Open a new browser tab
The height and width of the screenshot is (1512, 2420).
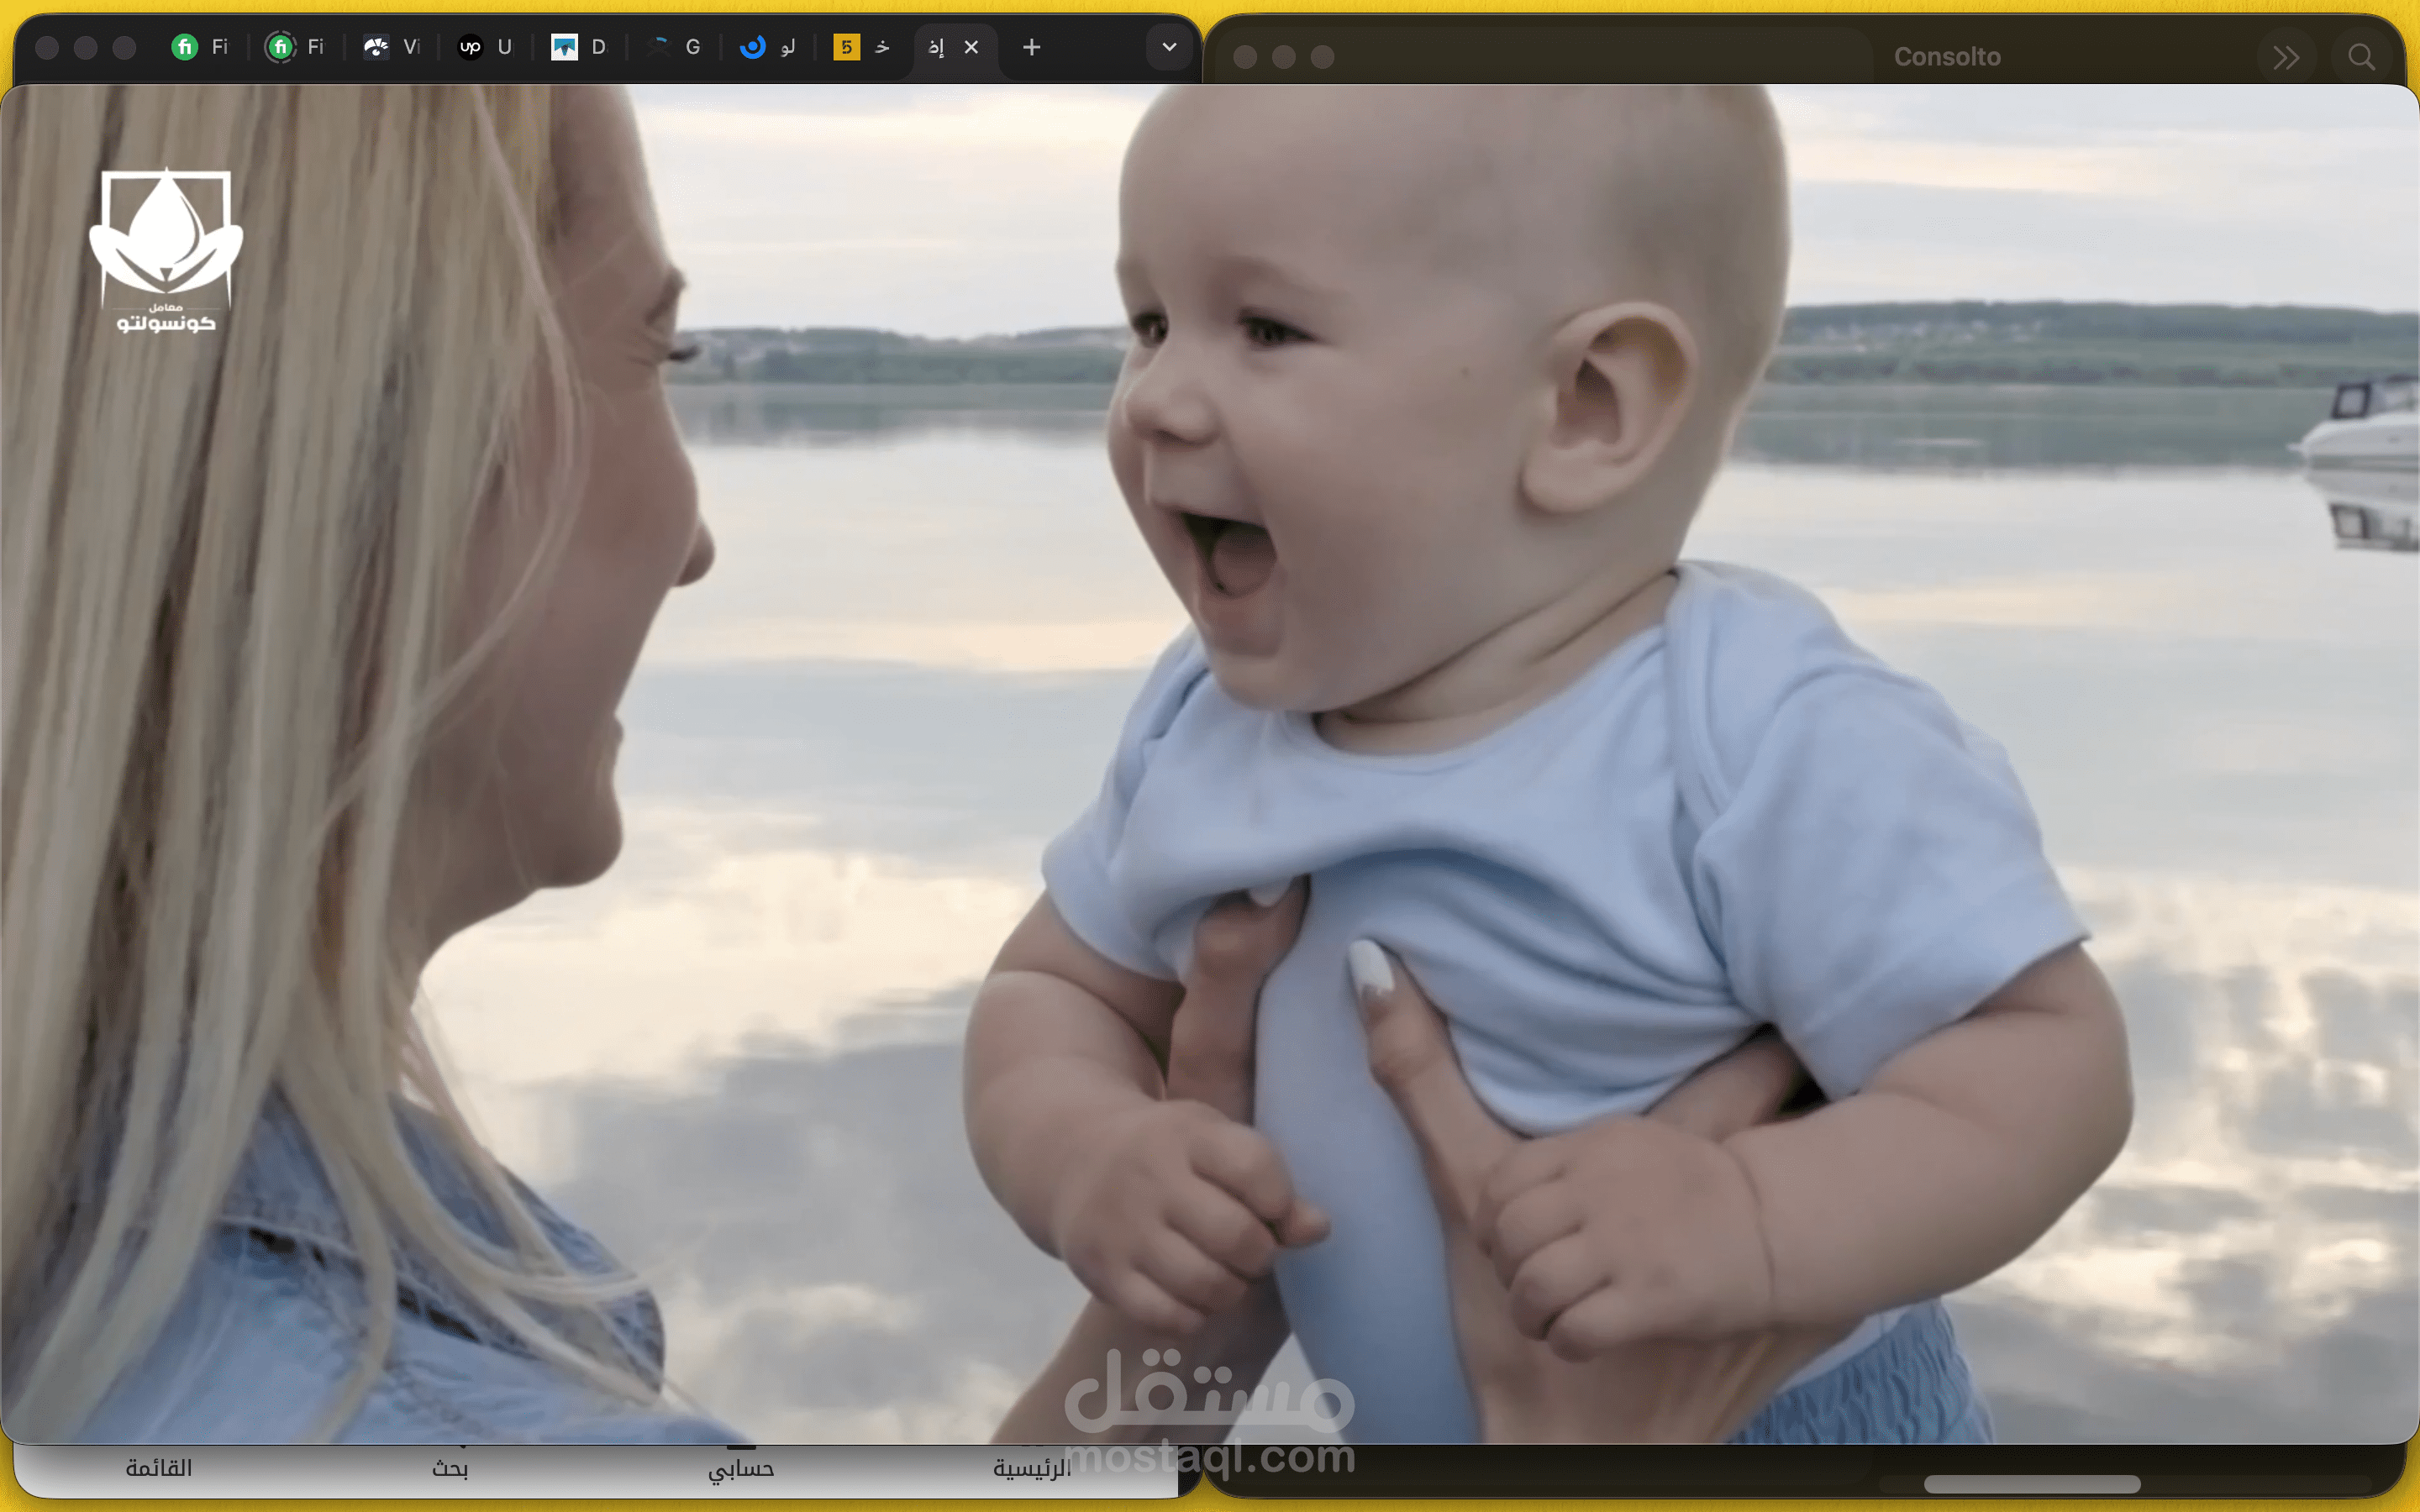[x=1032, y=47]
